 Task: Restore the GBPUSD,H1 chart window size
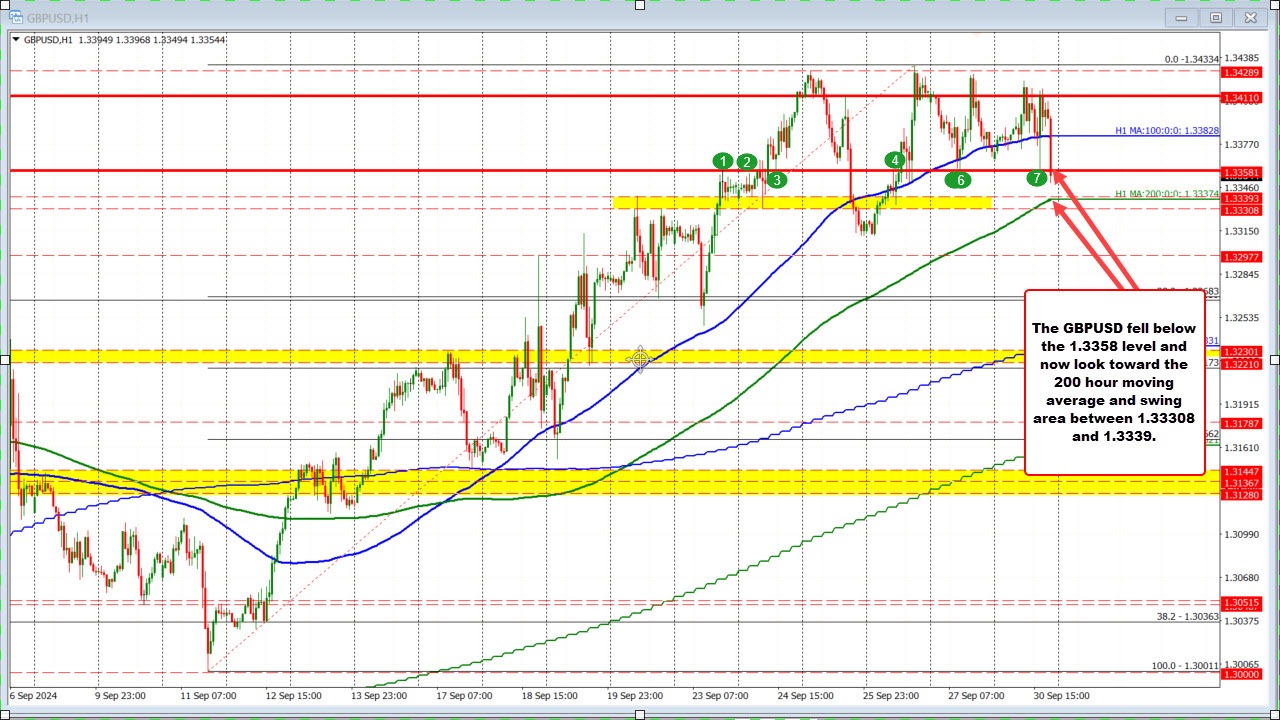(x=1216, y=18)
